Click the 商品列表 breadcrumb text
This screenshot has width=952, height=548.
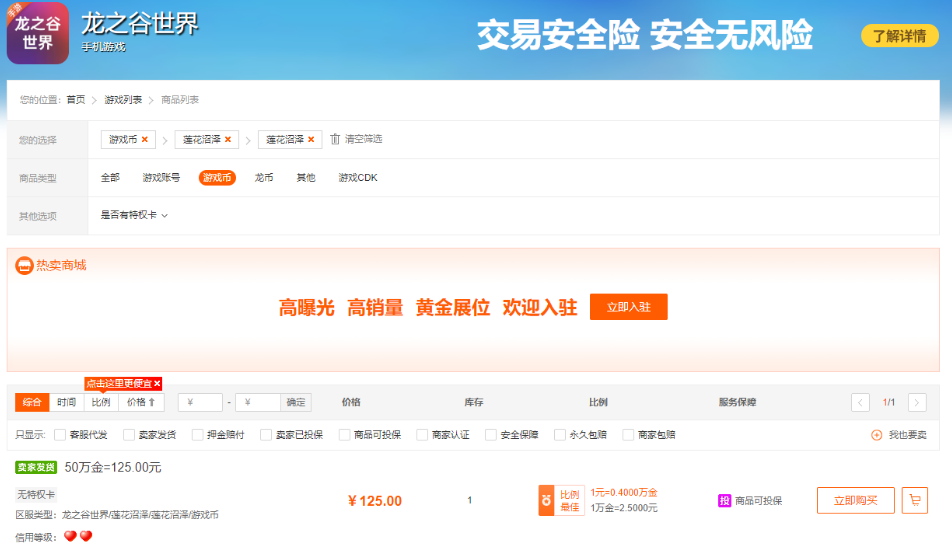point(180,100)
